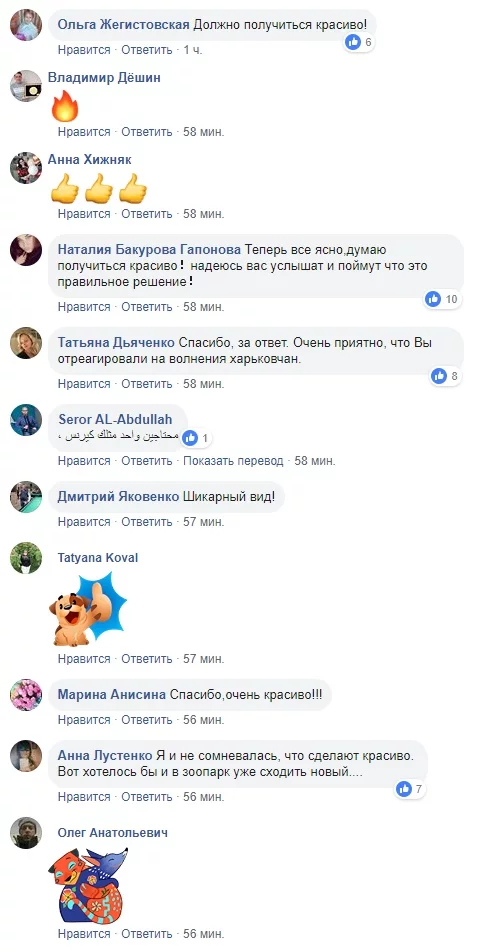The image size is (485, 952).
Task: Open like reactions on Анна Лустенко's comment
Action: 410,789
